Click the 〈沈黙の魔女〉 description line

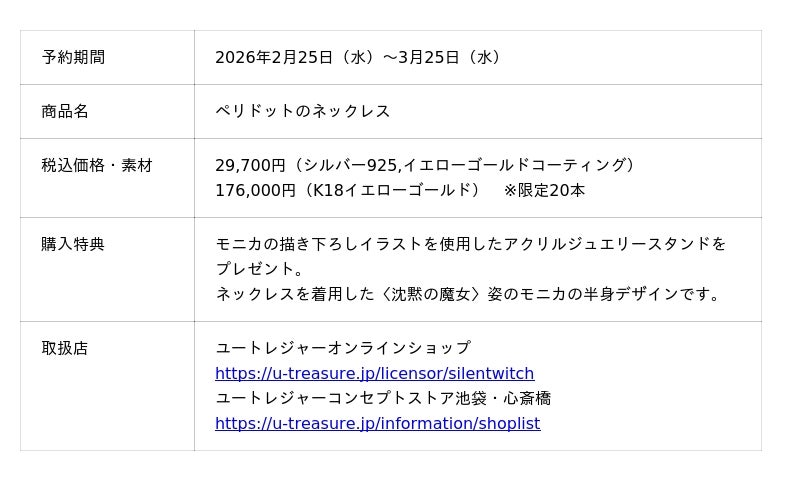tap(468, 294)
